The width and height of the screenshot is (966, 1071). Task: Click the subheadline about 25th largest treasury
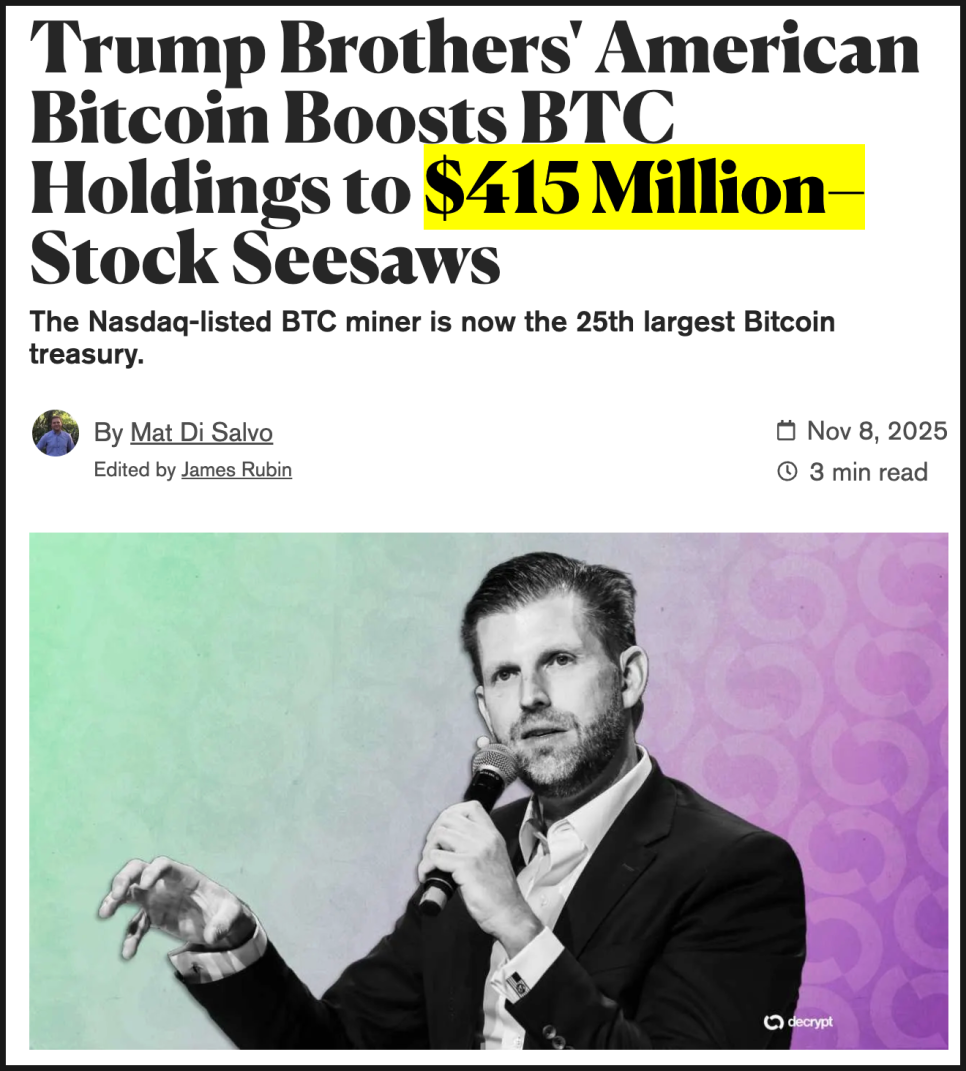click(432, 337)
